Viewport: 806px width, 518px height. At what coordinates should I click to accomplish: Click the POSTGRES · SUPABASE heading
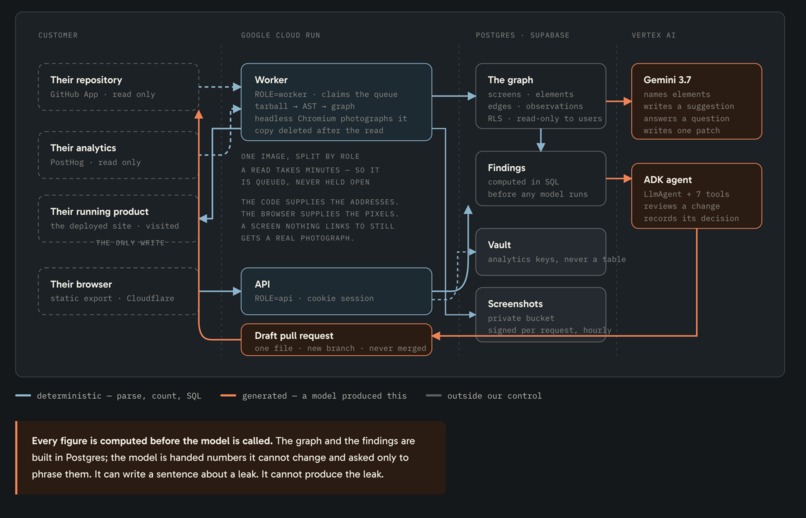coord(522,35)
